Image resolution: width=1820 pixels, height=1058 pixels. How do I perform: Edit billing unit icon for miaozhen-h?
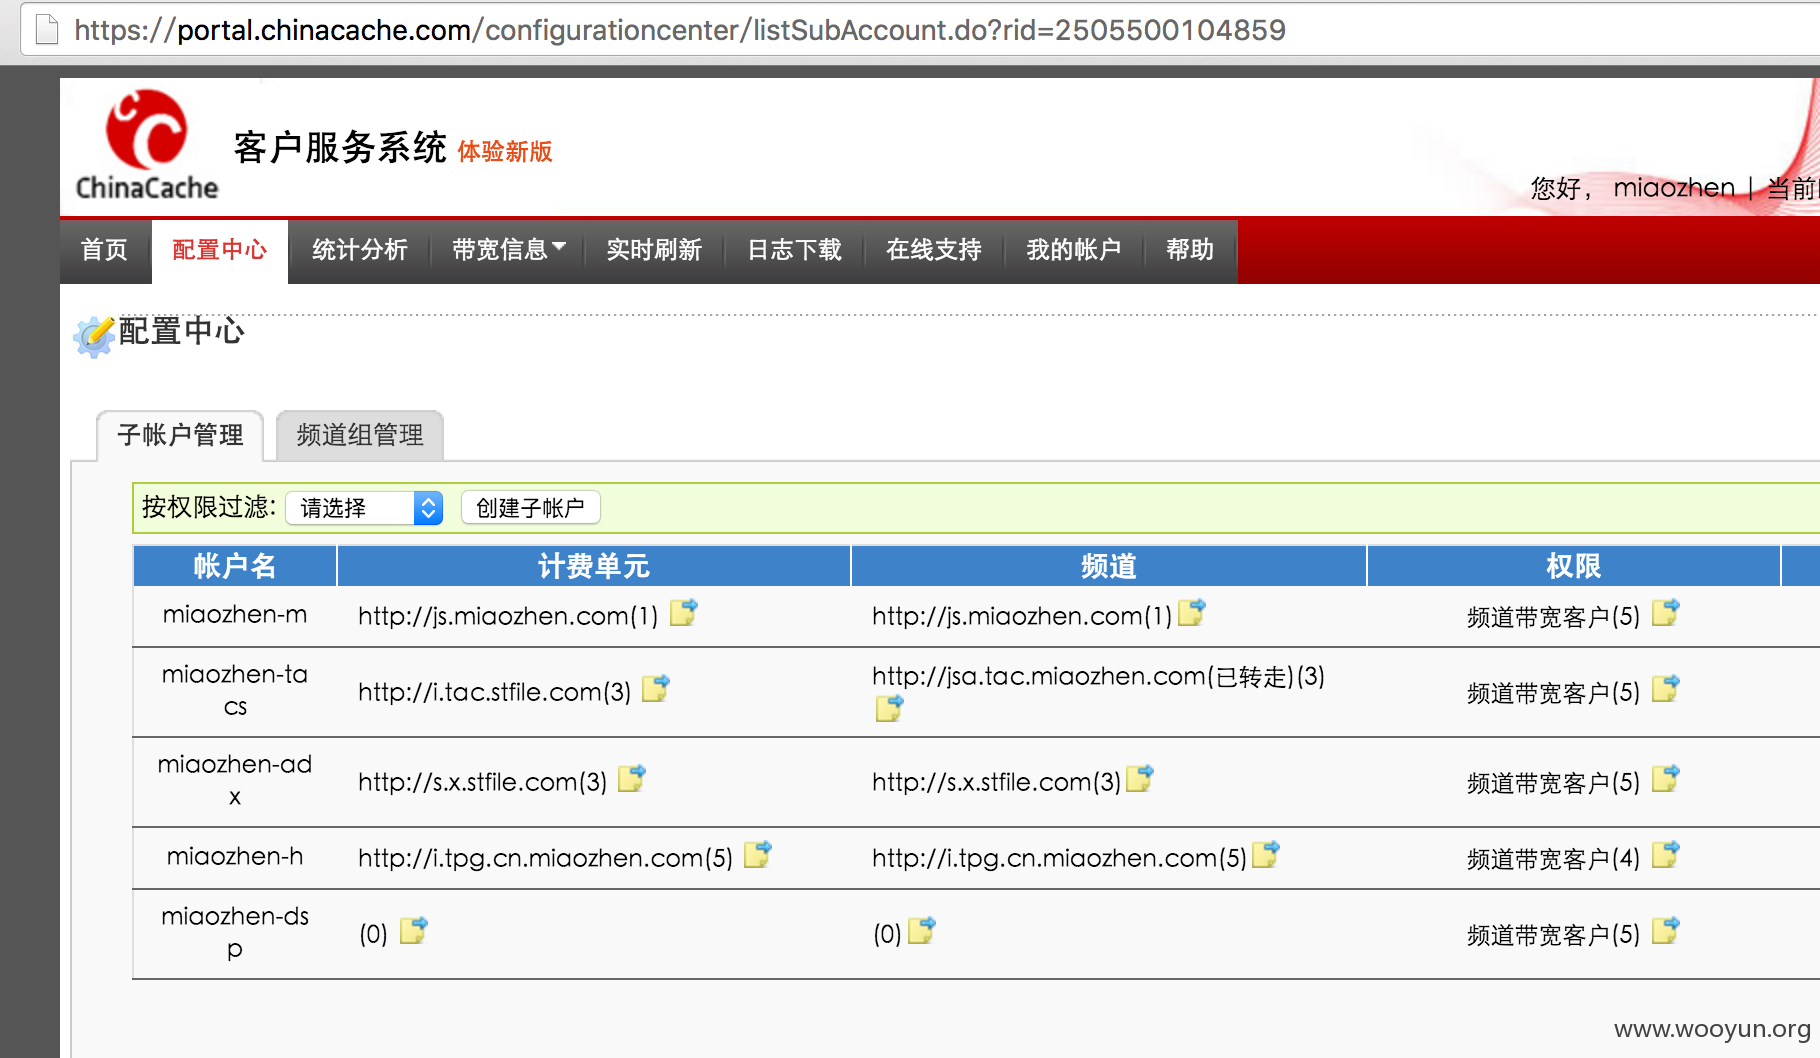(758, 854)
